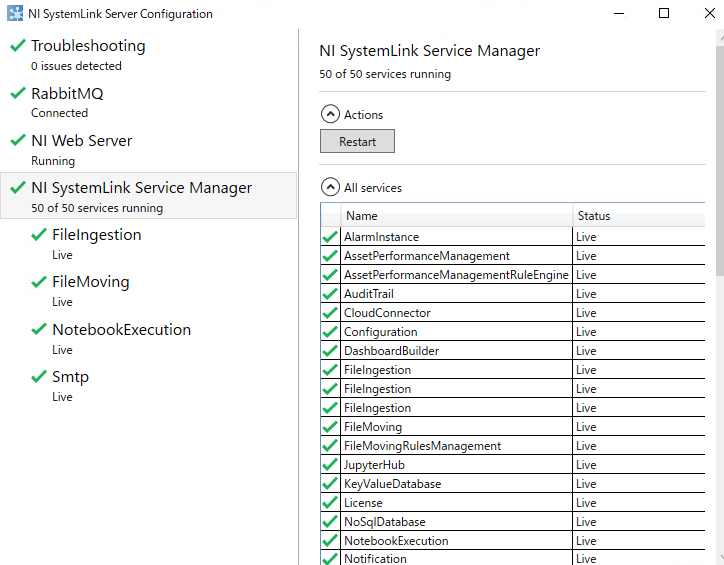724x565 pixels.
Task: Select the Notification service name
Action: click(375, 559)
